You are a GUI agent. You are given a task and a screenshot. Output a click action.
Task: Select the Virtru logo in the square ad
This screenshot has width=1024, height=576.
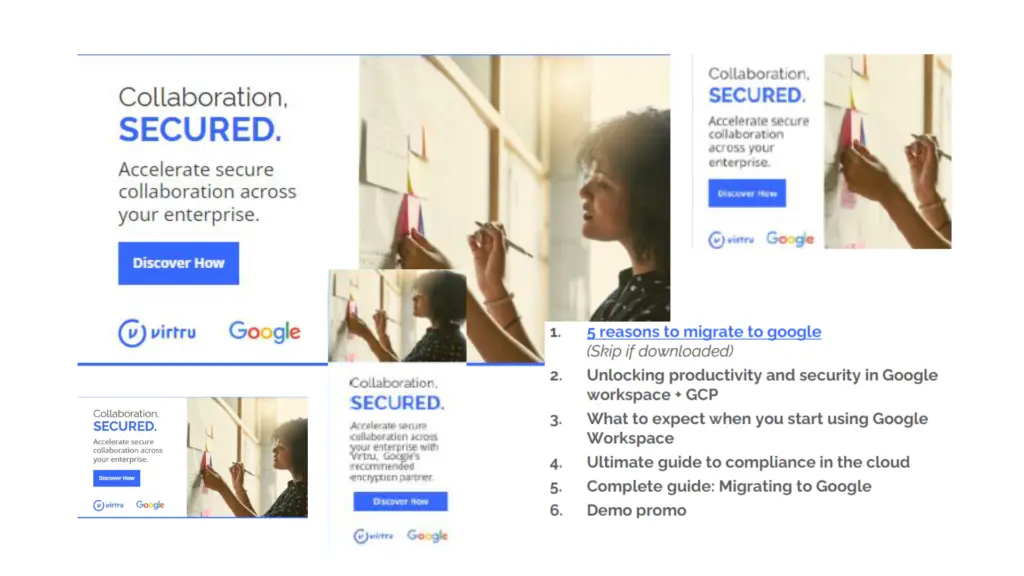coord(731,240)
